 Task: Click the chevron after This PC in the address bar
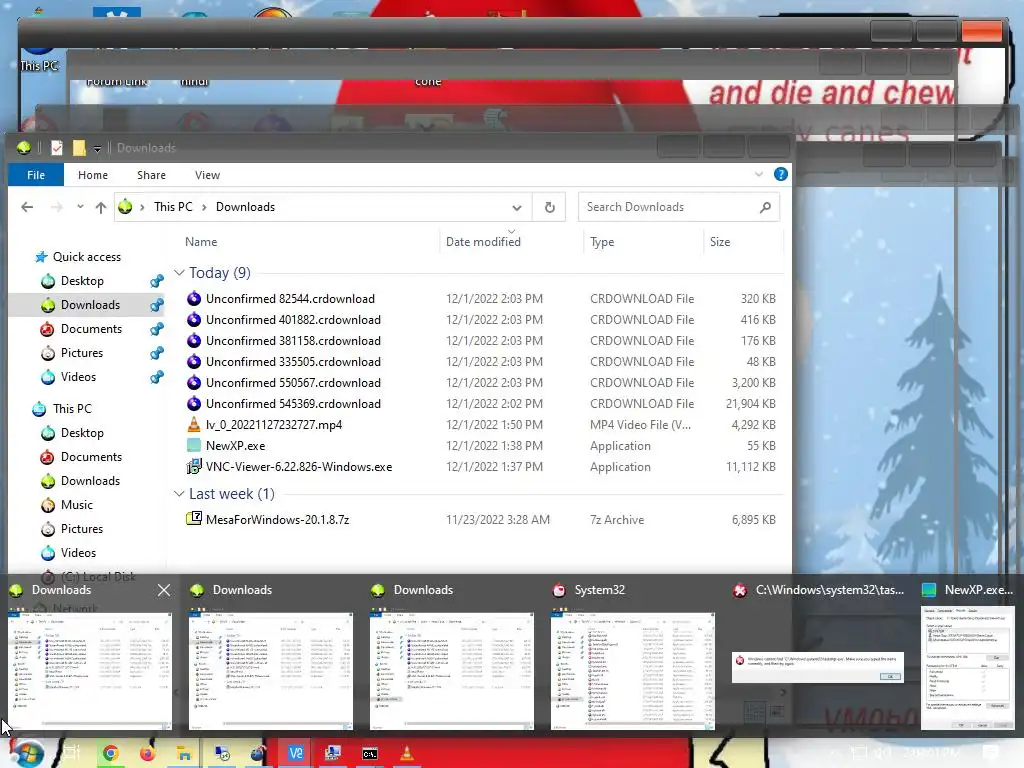point(204,207)
